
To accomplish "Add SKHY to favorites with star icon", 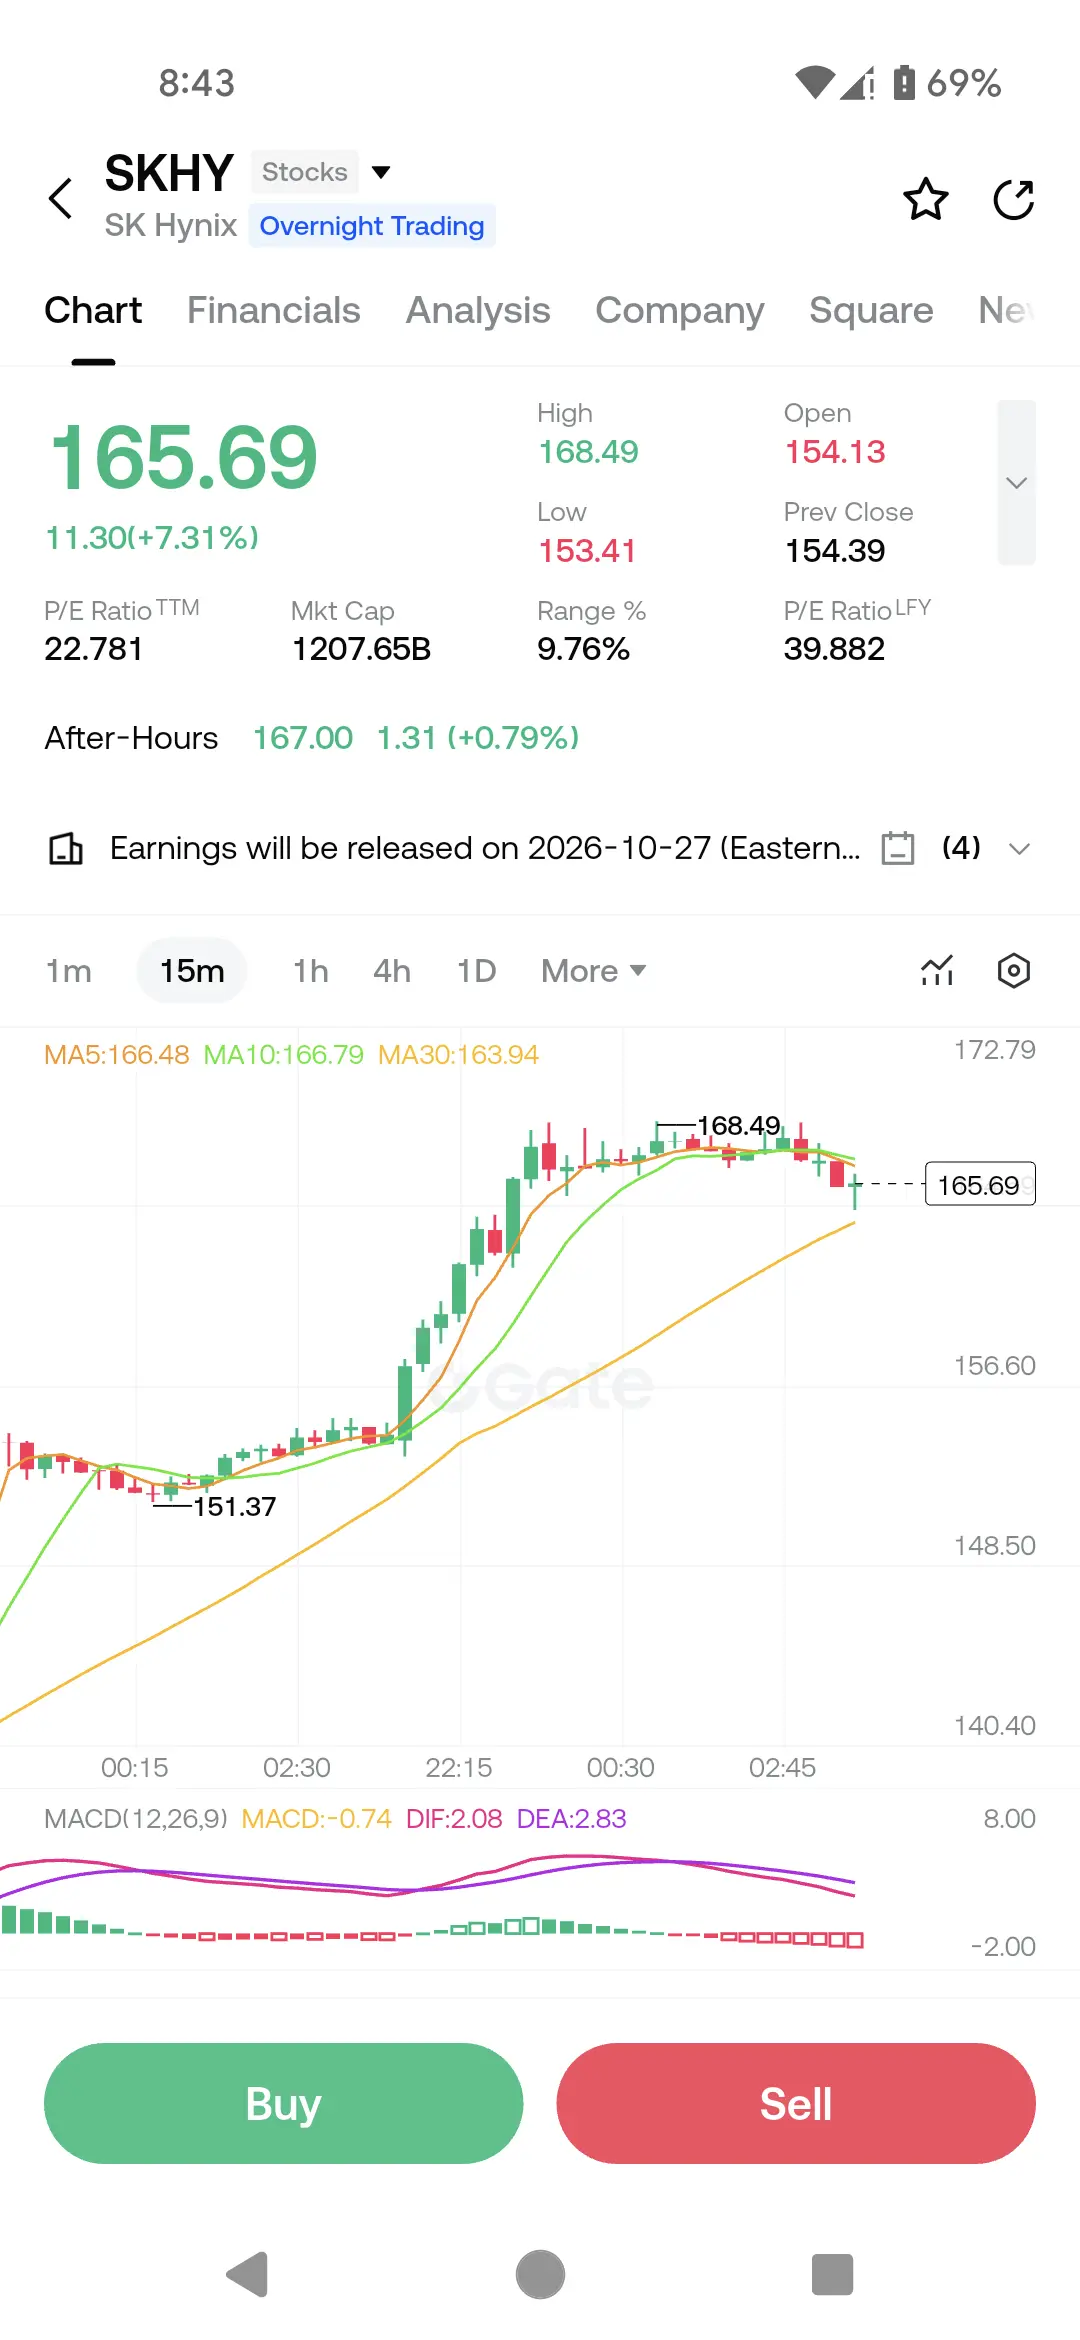I will point(926,199).
